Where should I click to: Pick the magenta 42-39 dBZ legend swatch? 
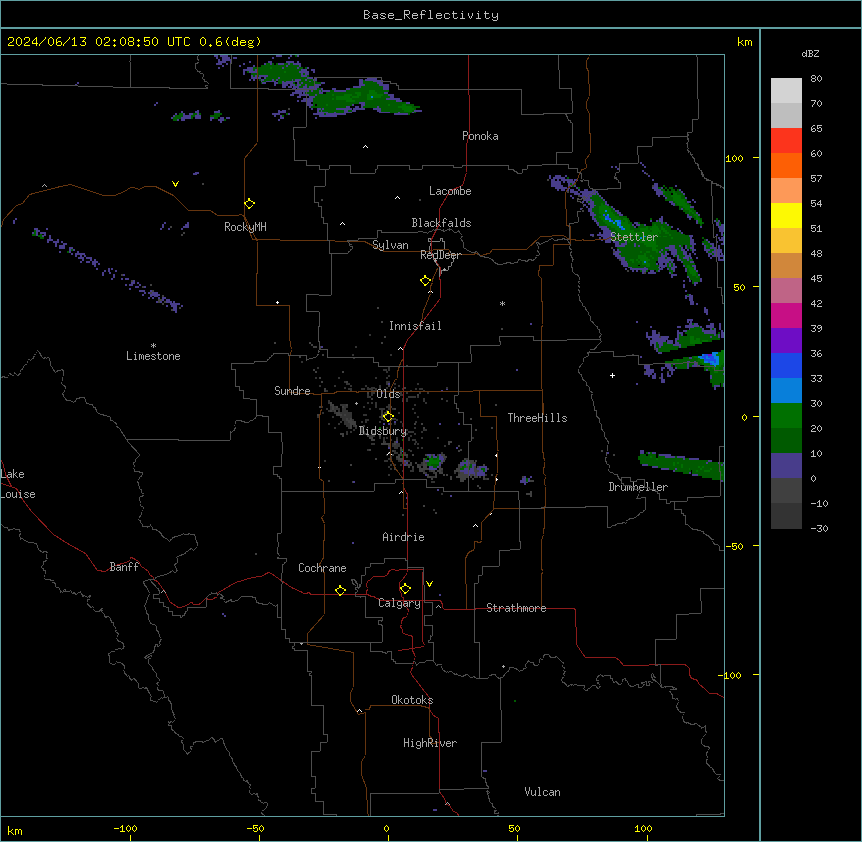786,315
